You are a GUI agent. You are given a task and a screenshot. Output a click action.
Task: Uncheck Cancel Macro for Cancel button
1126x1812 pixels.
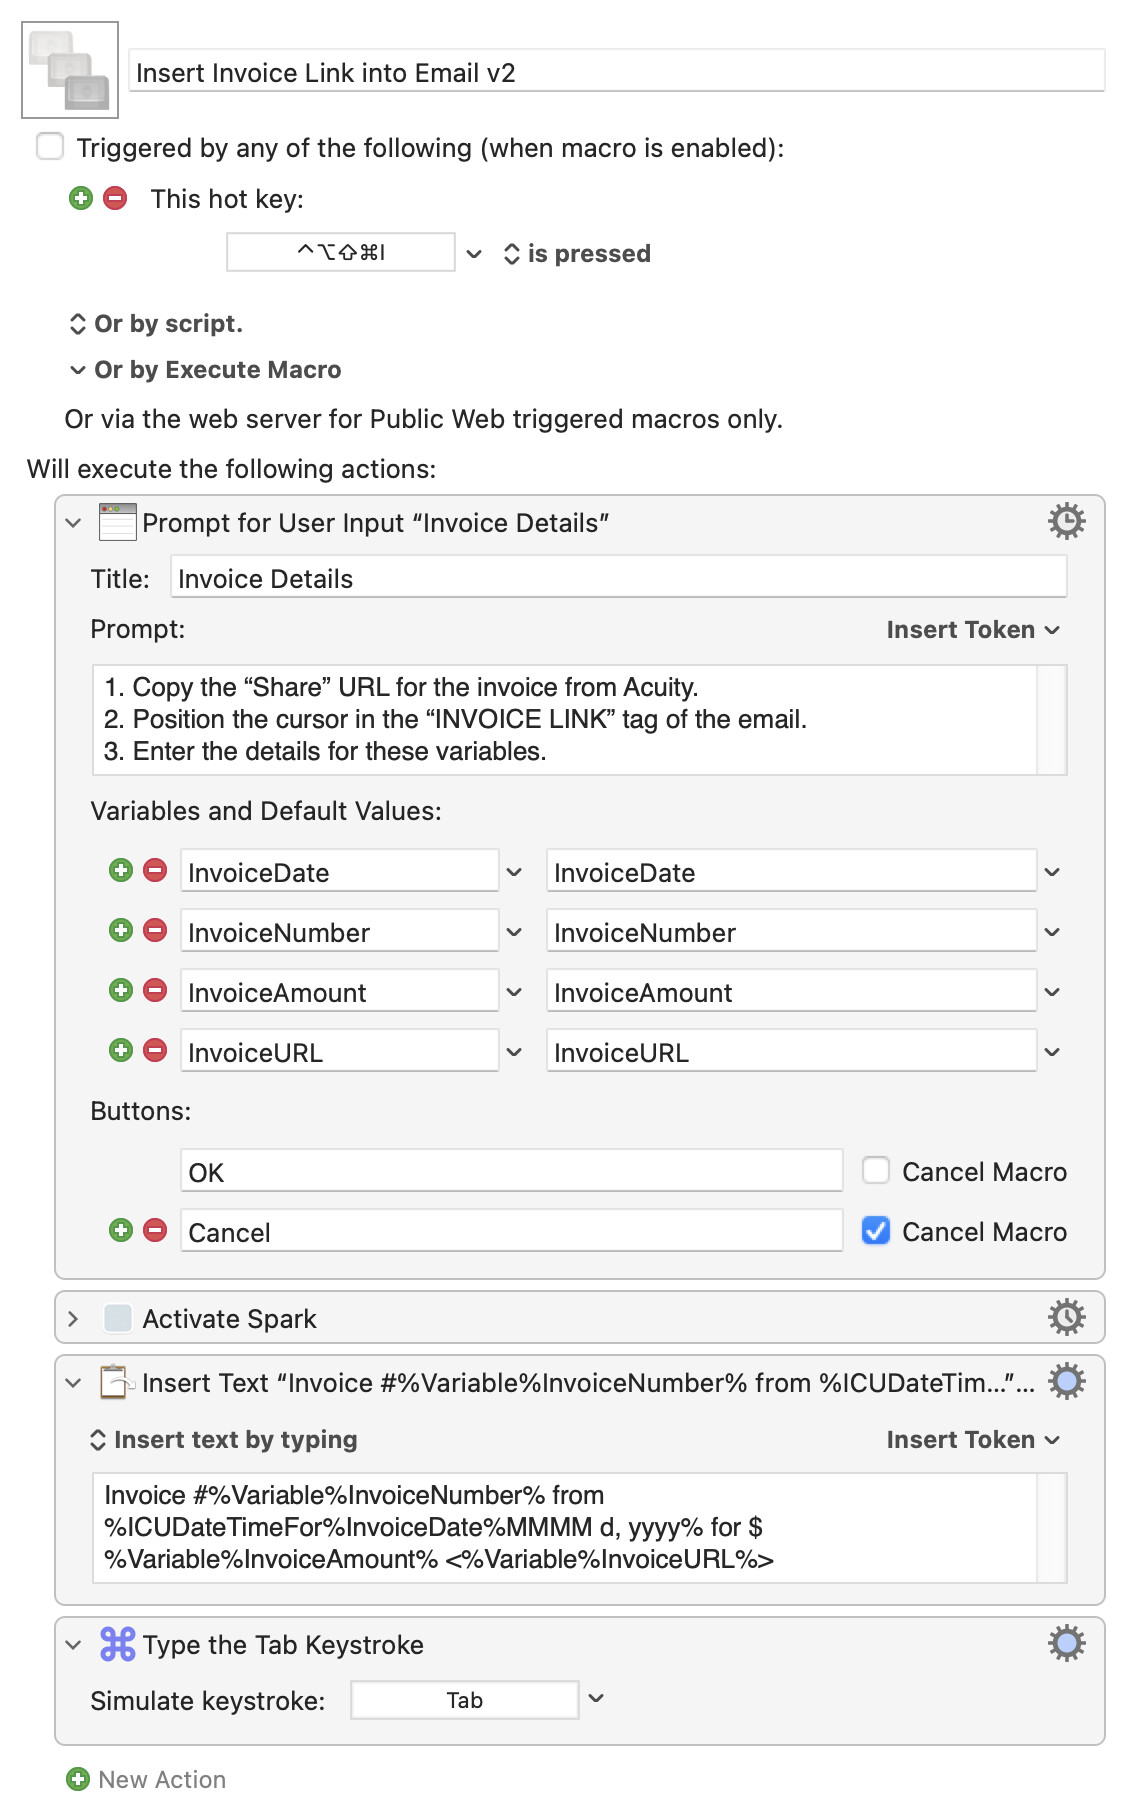(876, 1230)
